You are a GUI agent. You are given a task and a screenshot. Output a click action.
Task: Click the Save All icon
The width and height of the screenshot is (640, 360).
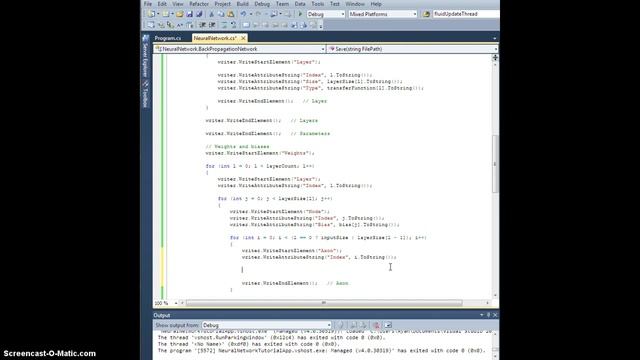click(199, 14)
